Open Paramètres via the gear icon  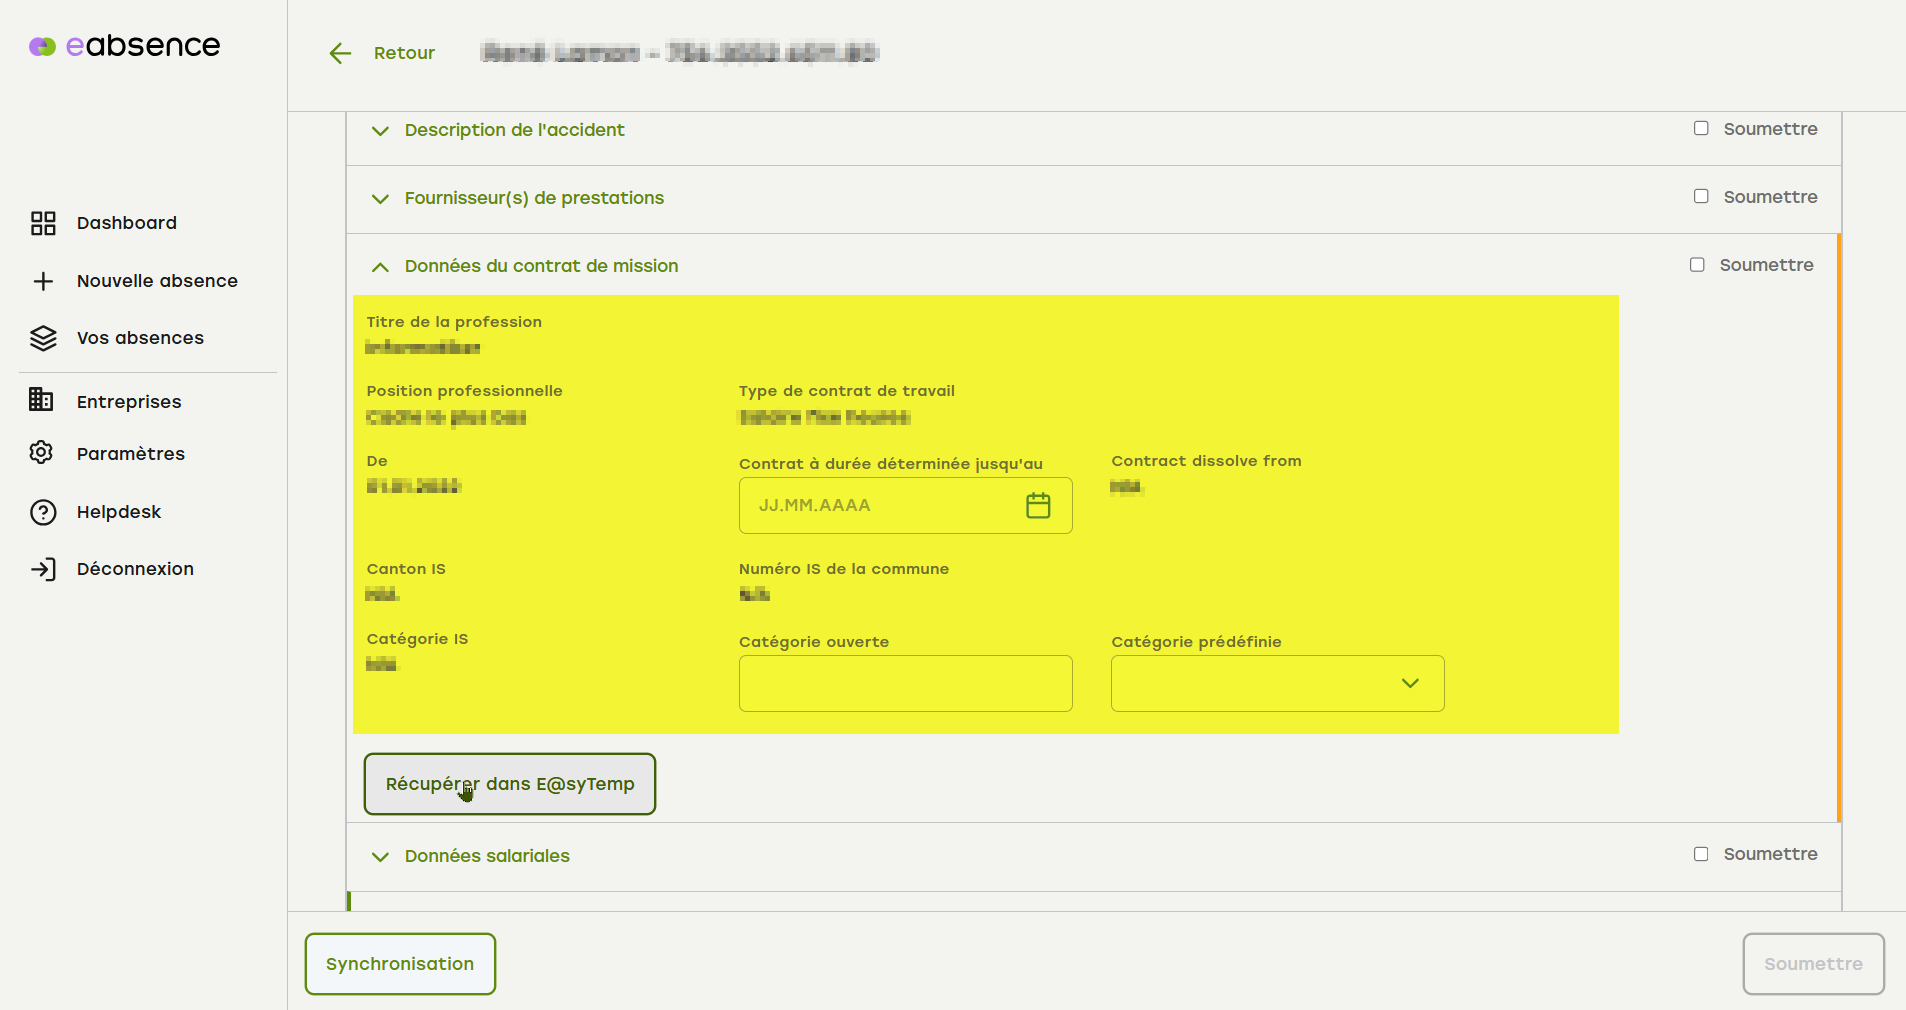[41, 453]
